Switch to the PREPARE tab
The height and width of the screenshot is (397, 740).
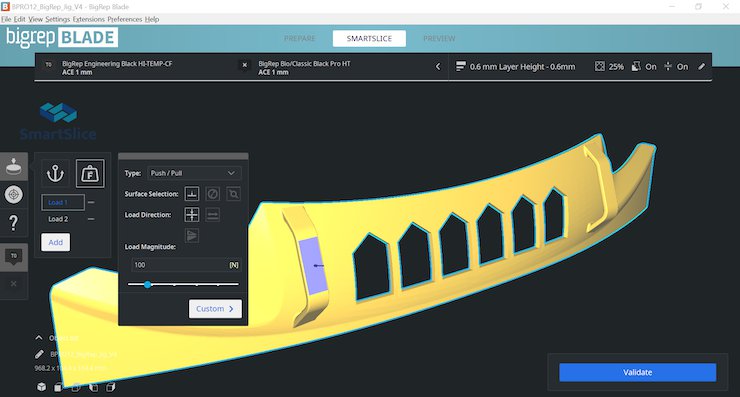(x=300, y=38)
